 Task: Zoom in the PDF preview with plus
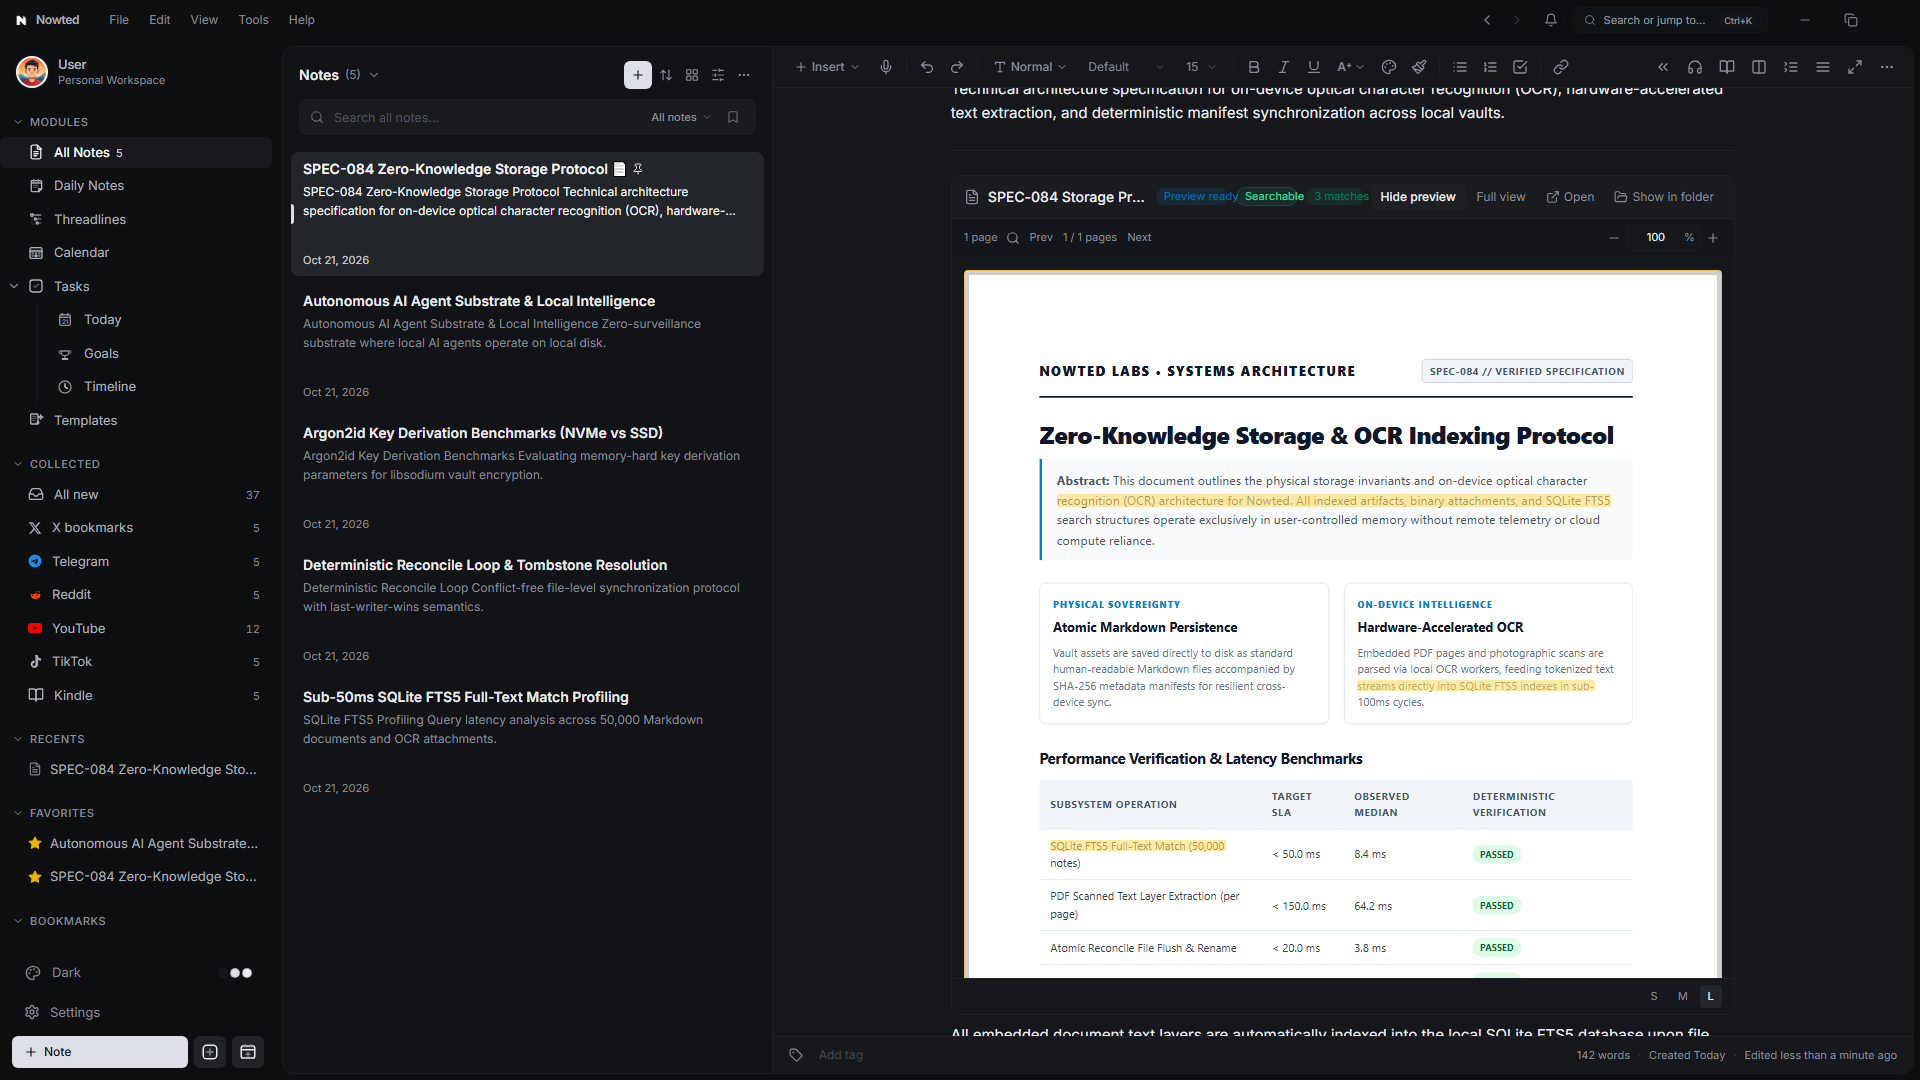tap(1713, 238)
